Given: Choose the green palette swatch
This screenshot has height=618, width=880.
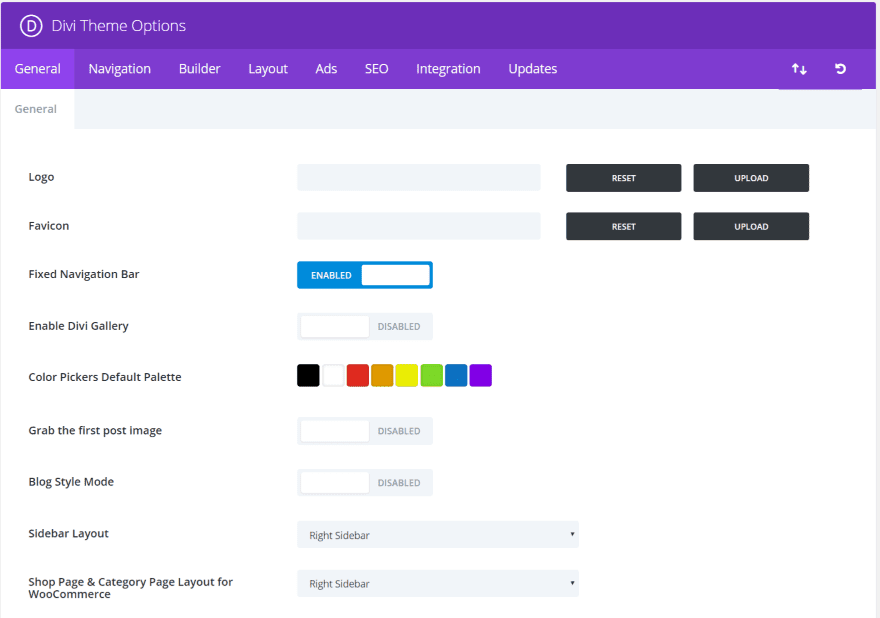Looking at the screenshot, I should [x=432, y=376].
